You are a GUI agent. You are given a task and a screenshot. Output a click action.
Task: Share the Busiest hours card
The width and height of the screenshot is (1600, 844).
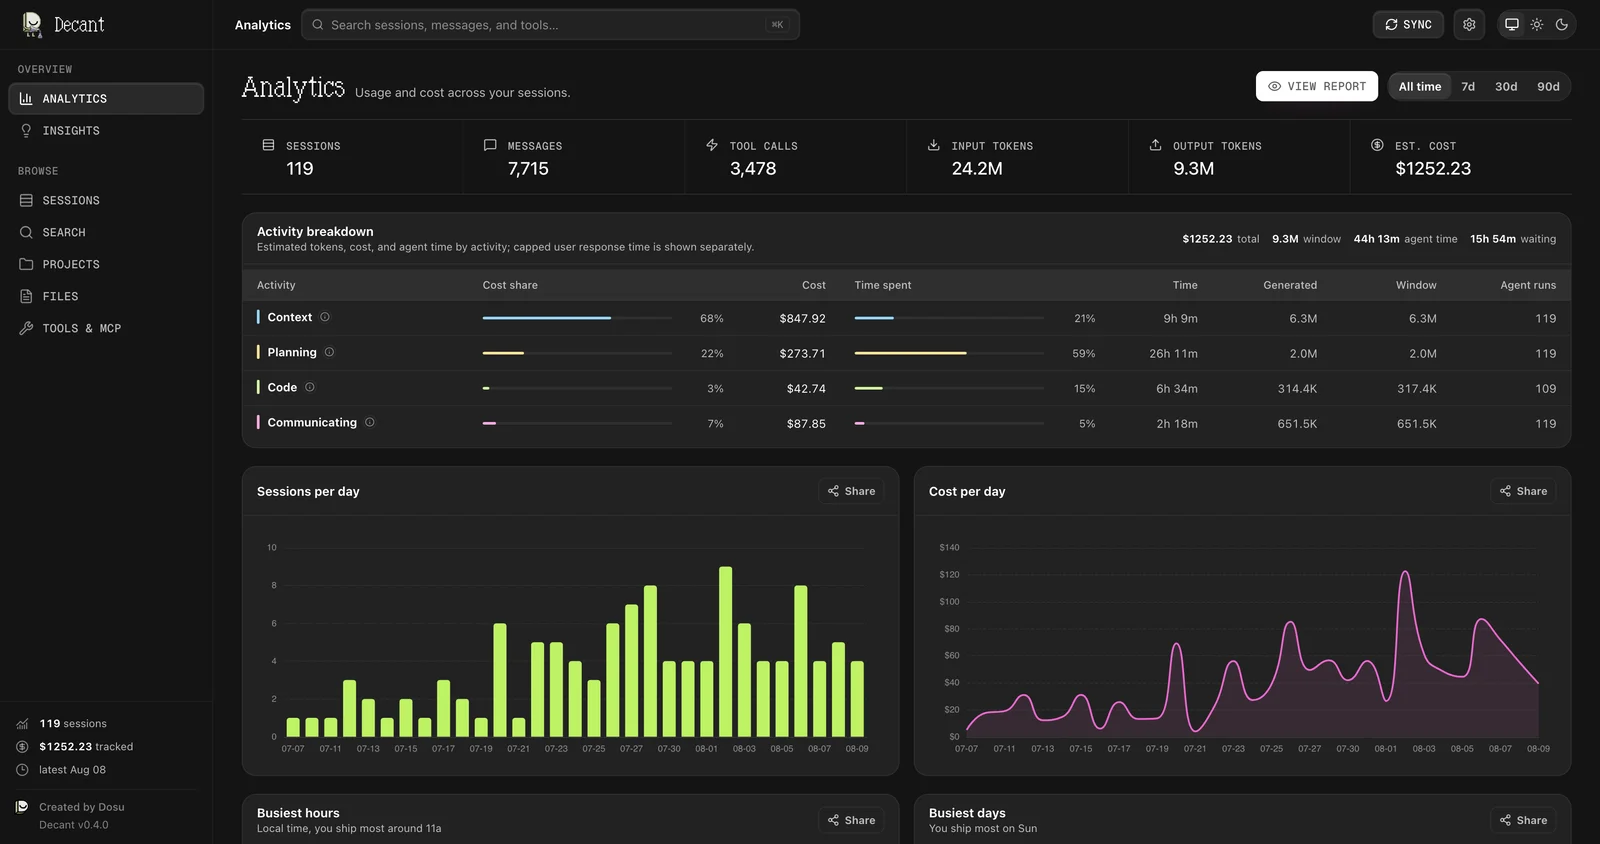click(x=851, y=820)
